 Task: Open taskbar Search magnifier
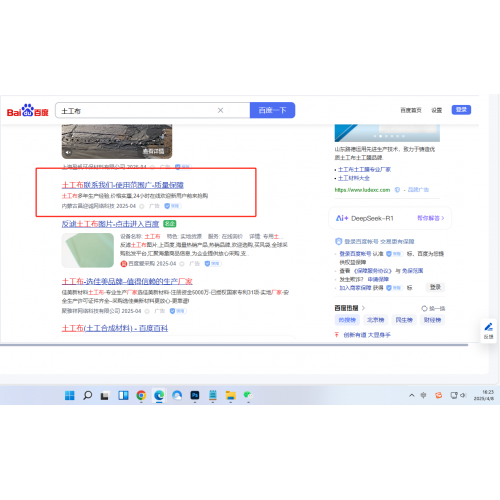click(88, 395)
